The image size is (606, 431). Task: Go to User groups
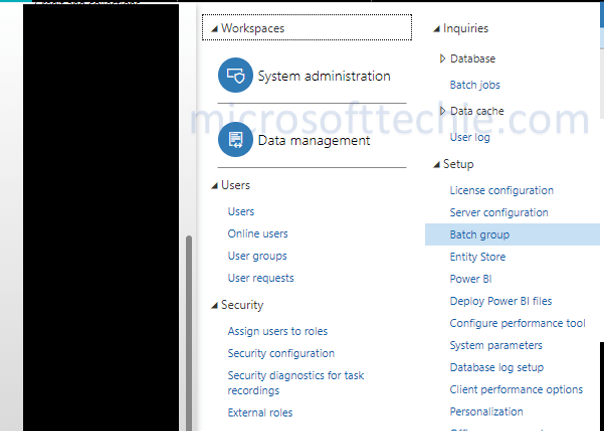257,256
